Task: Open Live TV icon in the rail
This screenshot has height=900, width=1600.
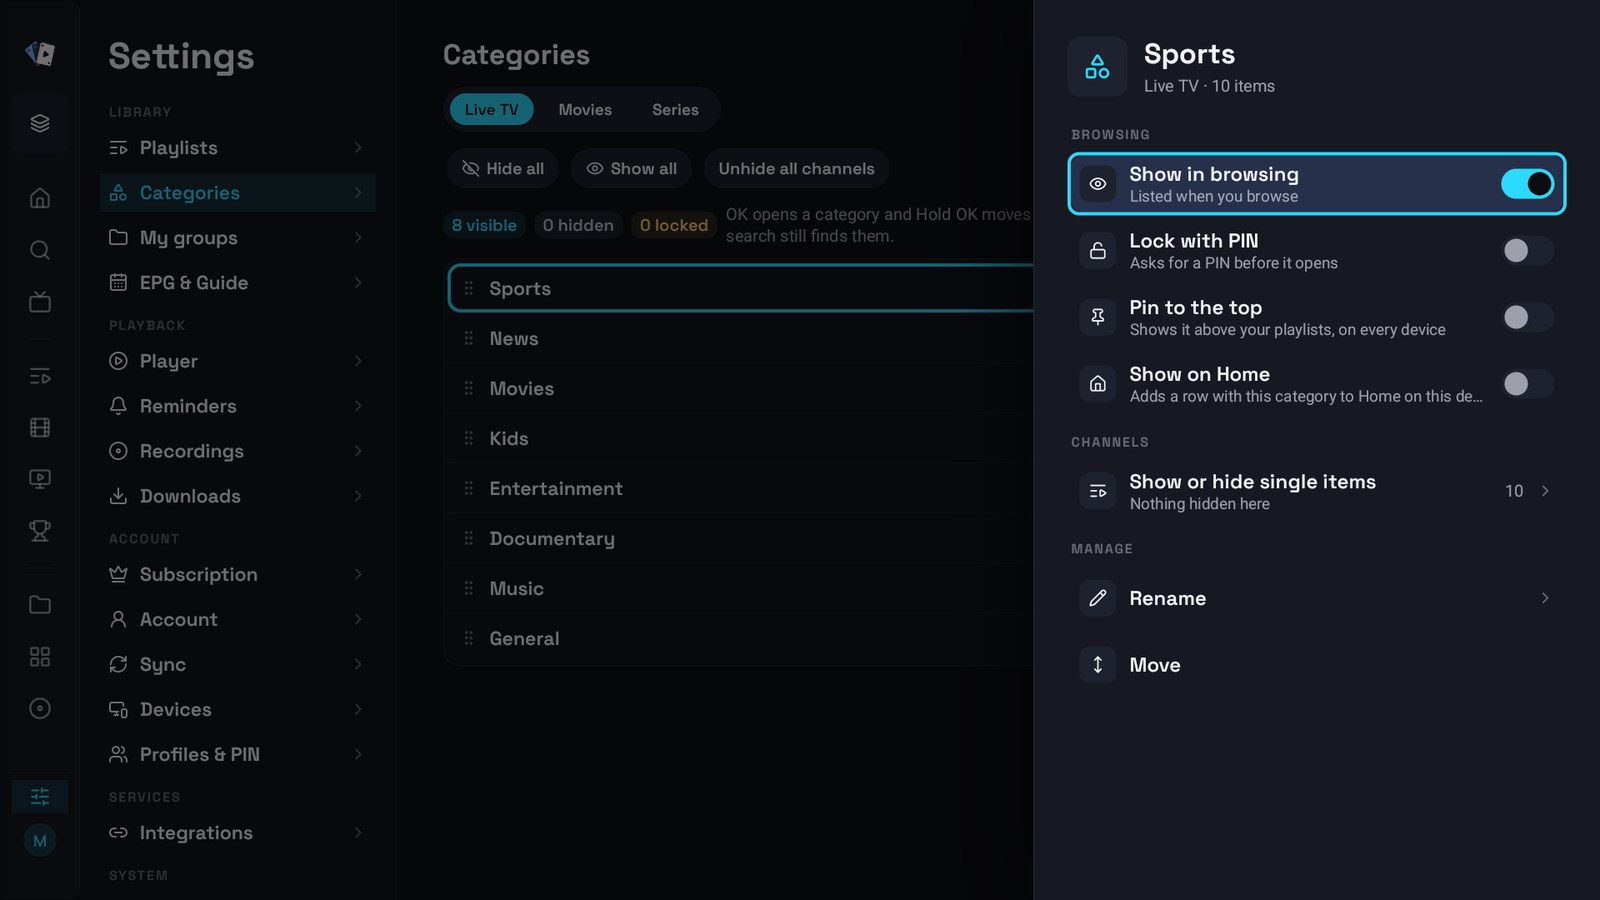Action: click(40, 302)
